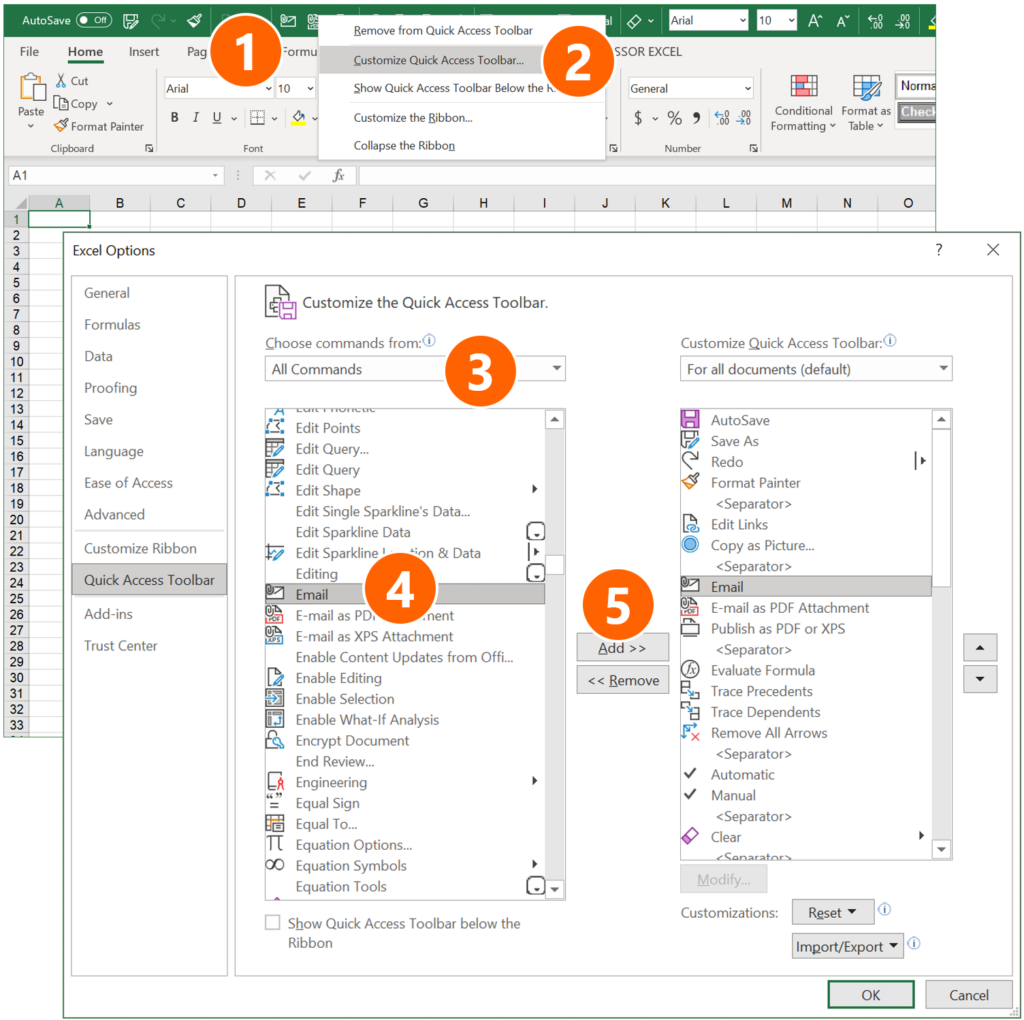Select Copy as Picture in toolbar list
This screenshot has width=1024, height=1020.
coord(806,545)
